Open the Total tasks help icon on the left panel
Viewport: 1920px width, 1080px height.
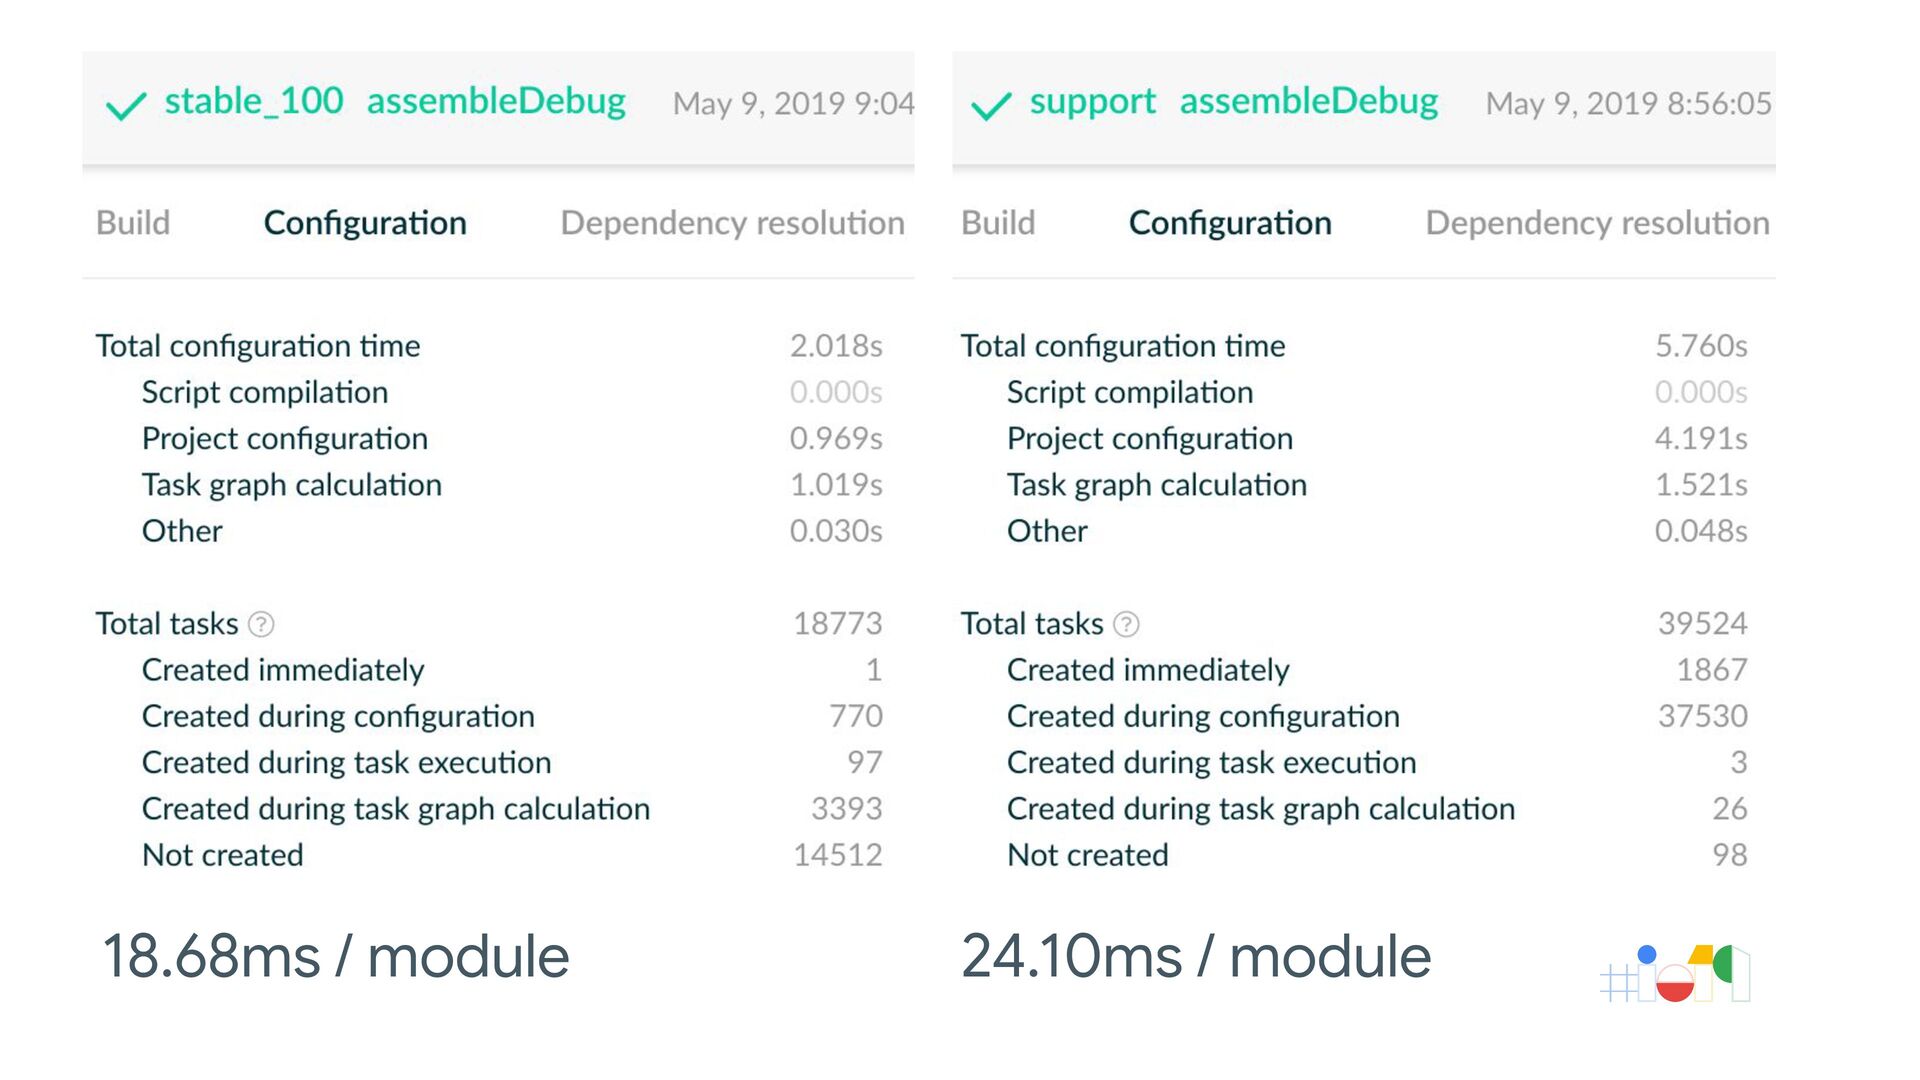pyautogui.click(x=261, y=625)
